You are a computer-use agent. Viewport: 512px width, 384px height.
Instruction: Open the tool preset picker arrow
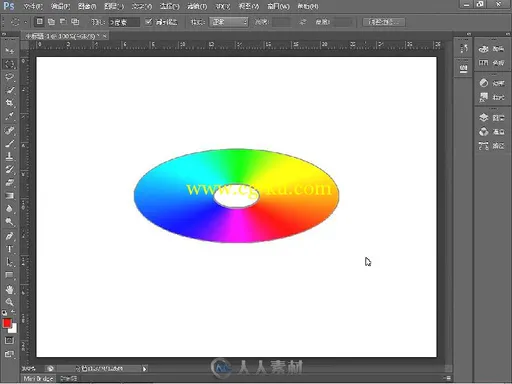[x=26, y=22]
